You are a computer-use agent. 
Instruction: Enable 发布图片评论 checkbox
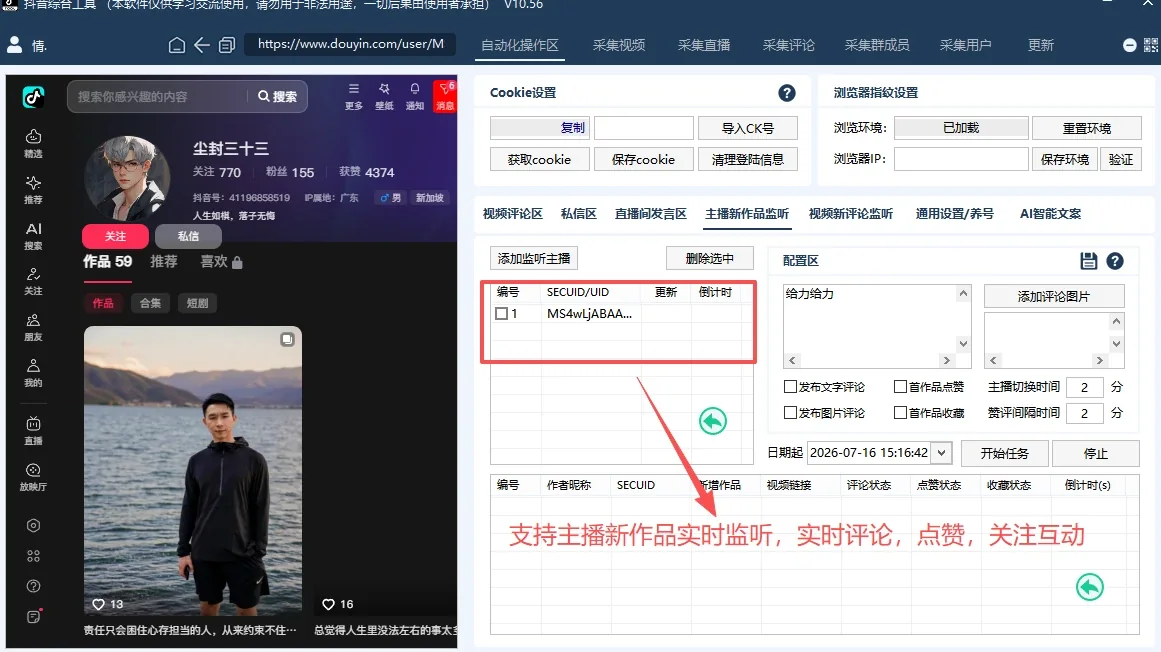[790, 412]
